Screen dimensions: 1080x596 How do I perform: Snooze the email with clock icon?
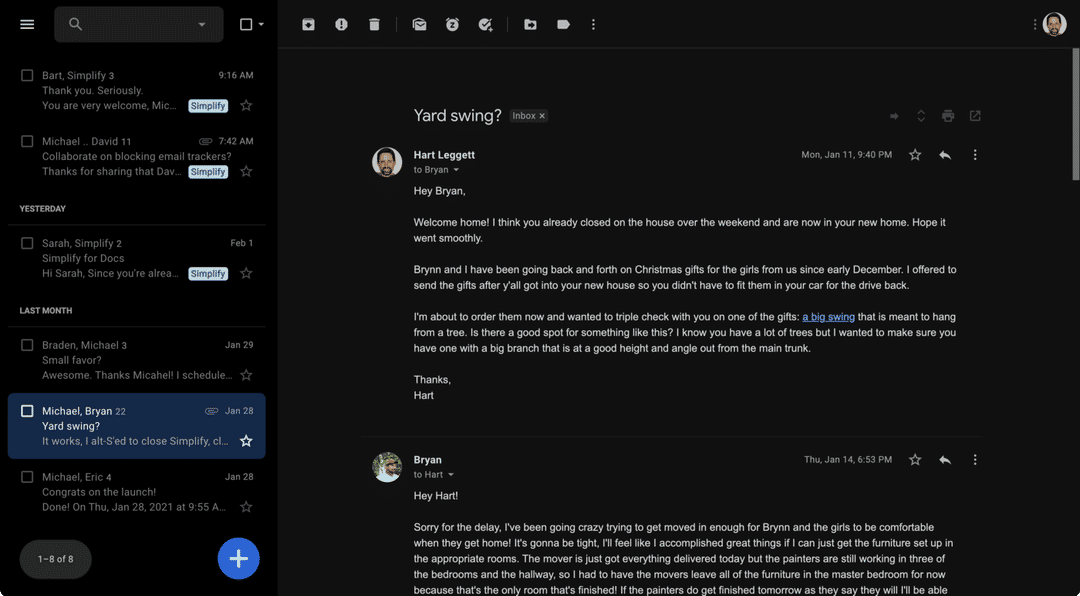(452, 24)
